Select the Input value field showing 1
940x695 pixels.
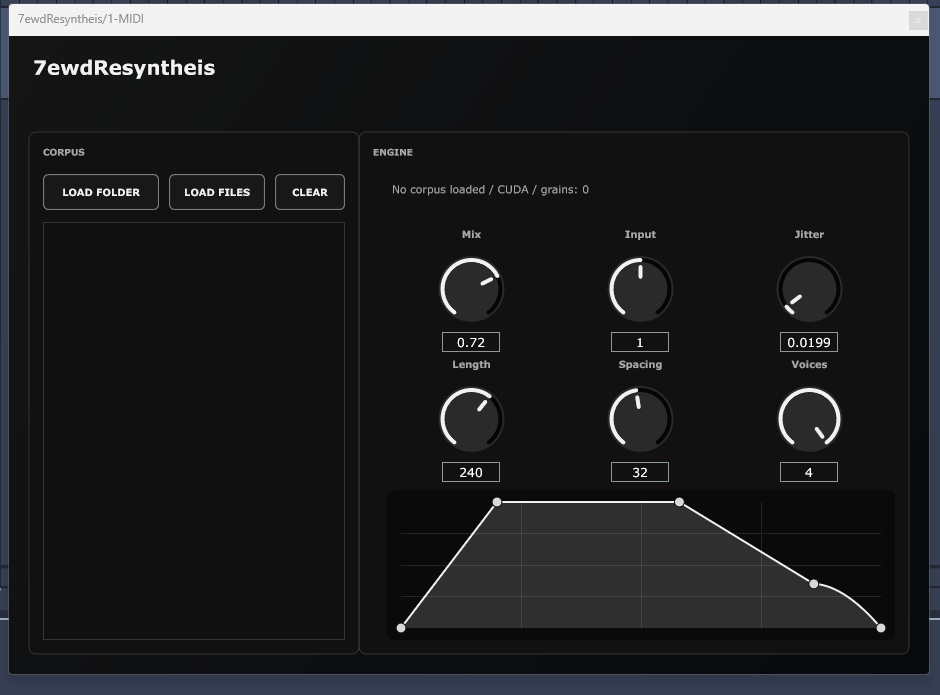click(x=640, y=342)
